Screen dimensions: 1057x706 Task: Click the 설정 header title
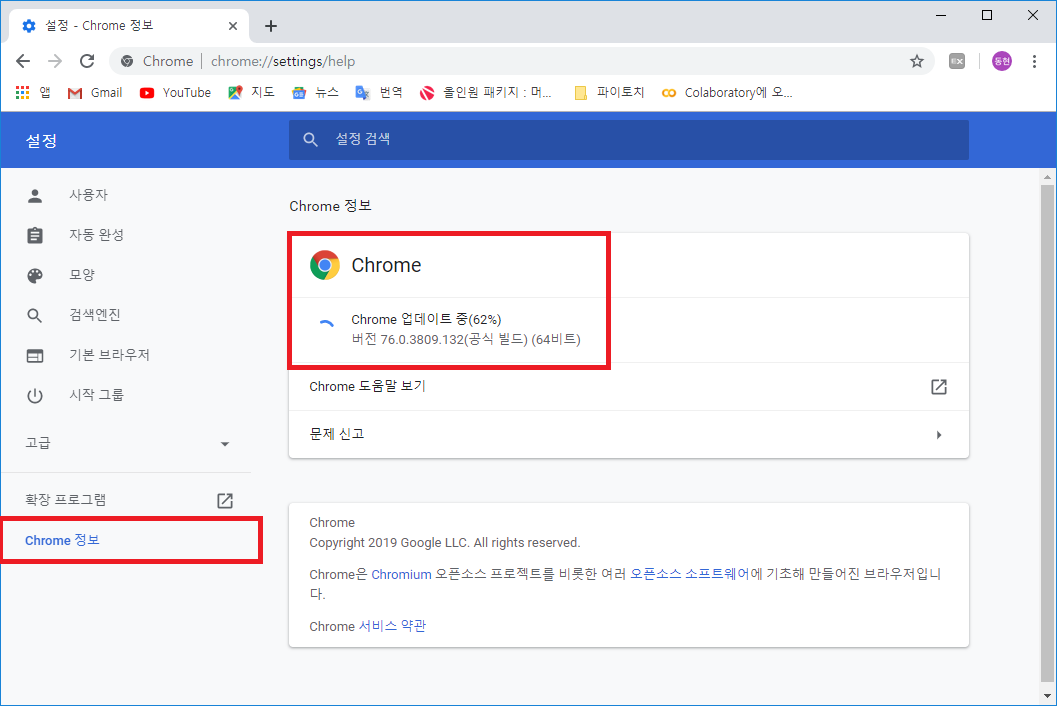[x=41, y=141]
